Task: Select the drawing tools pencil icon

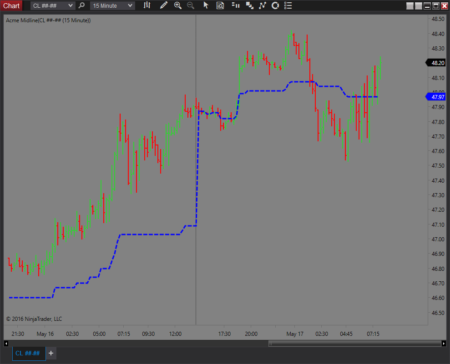Action: coord(163,5)
